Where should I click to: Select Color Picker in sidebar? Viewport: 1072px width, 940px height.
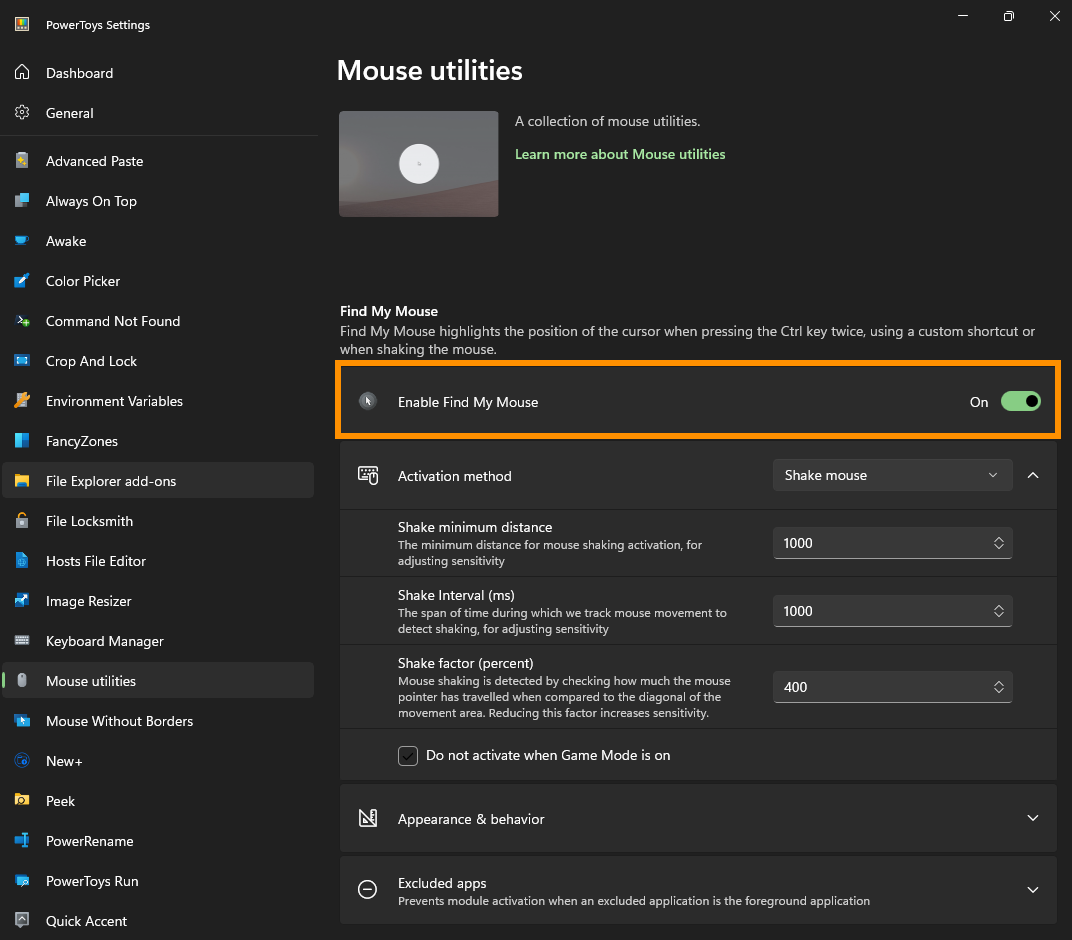158,281
